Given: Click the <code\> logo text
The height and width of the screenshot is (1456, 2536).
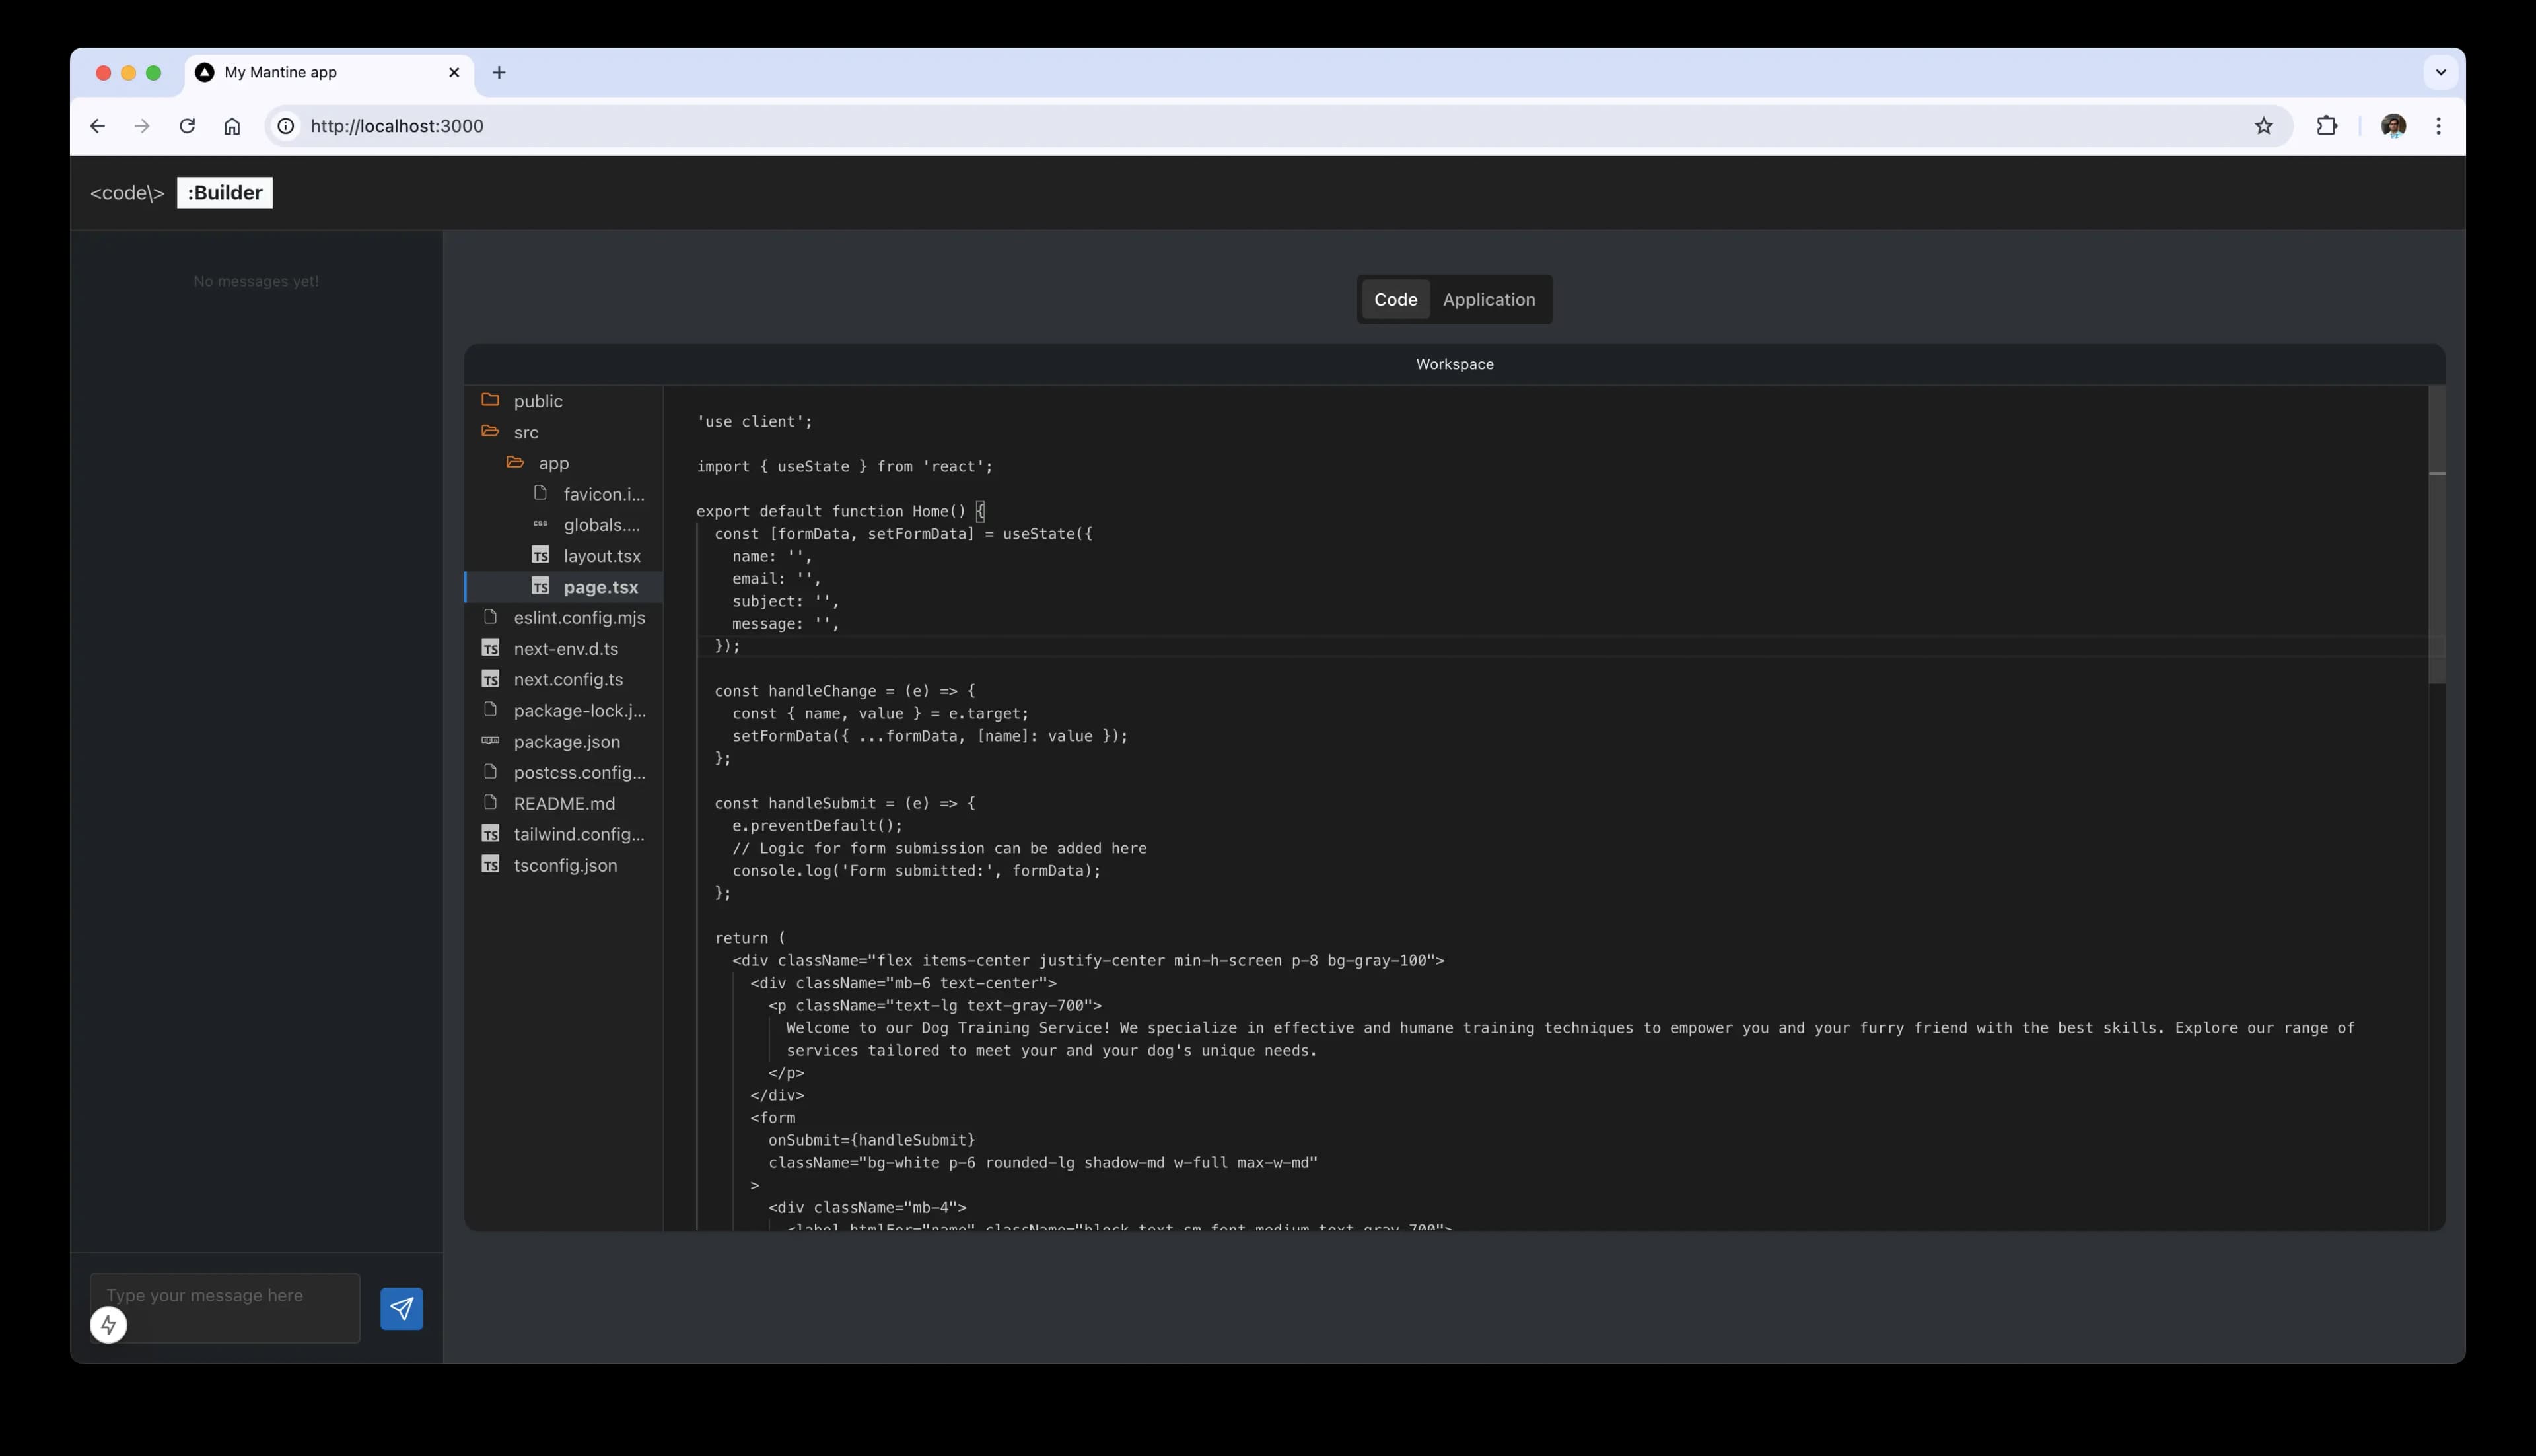Looking at the screenshot, I should click(127, 193).
